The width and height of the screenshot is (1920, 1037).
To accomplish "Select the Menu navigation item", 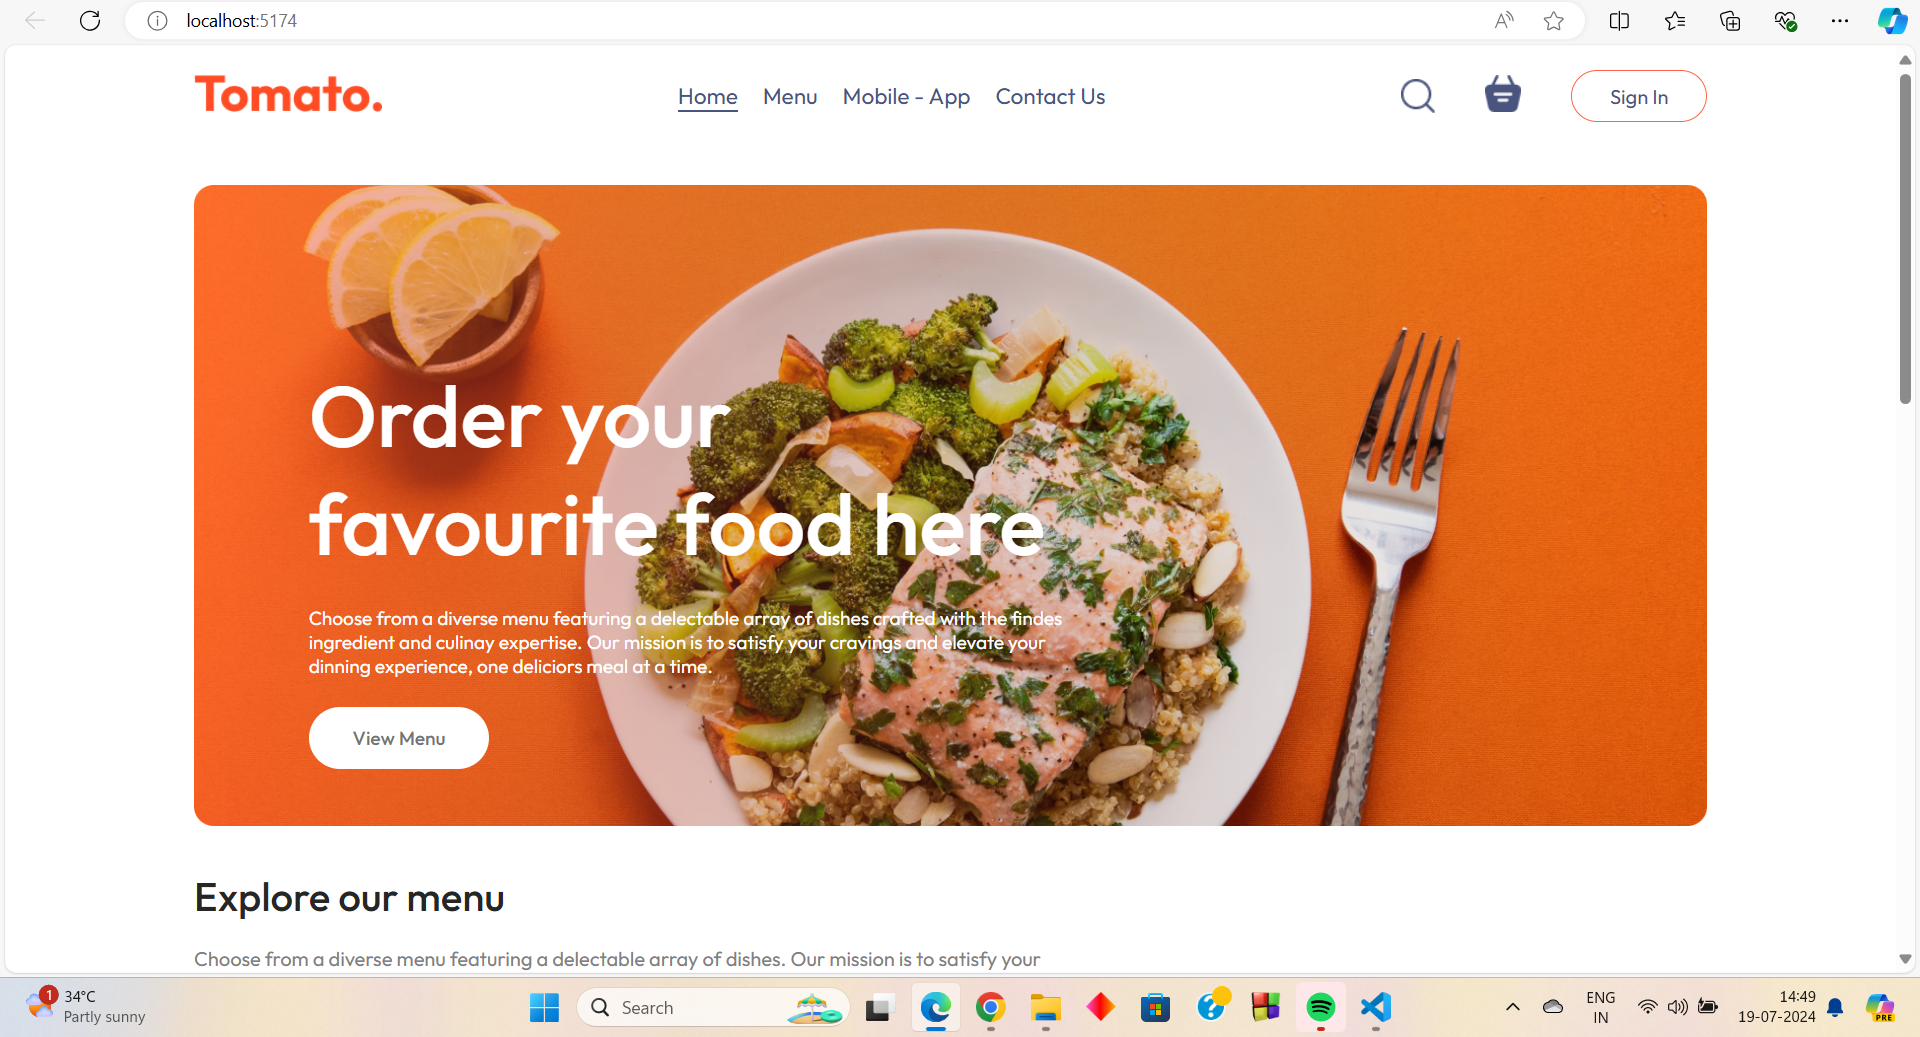I will tap(790, 97).
